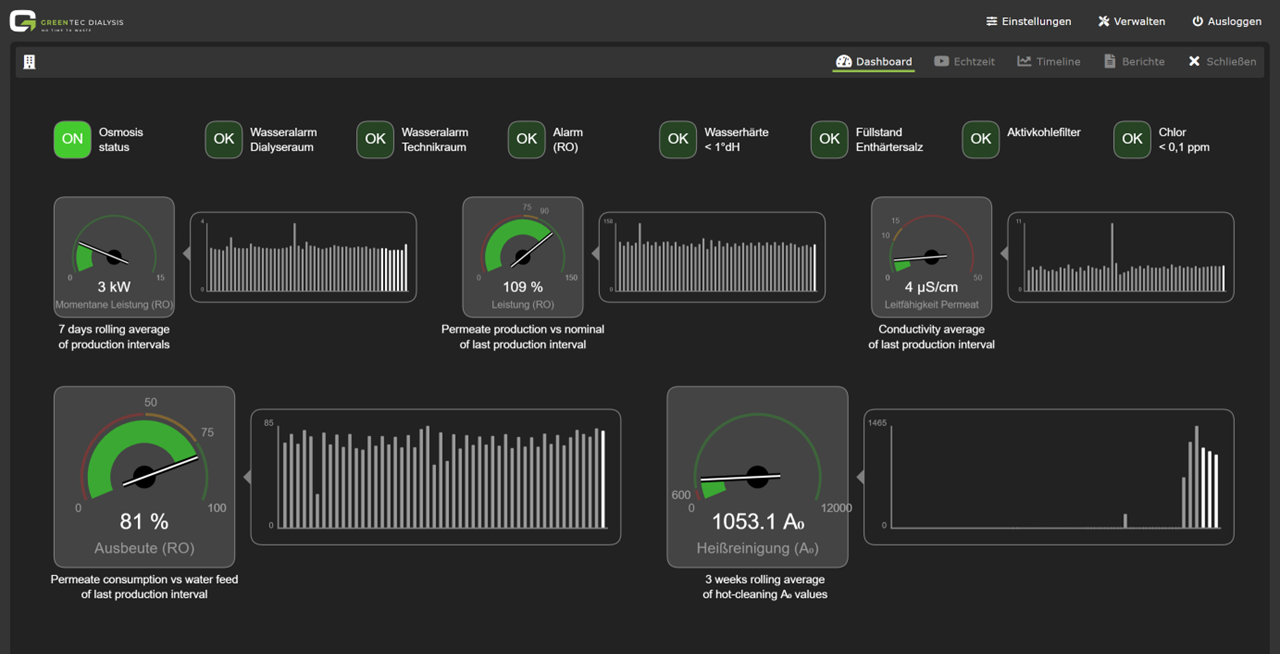The width and height of the screenshot is (1280, 654).
Task: Click the Chlor OK status indicator
Action: [1132, 140]
